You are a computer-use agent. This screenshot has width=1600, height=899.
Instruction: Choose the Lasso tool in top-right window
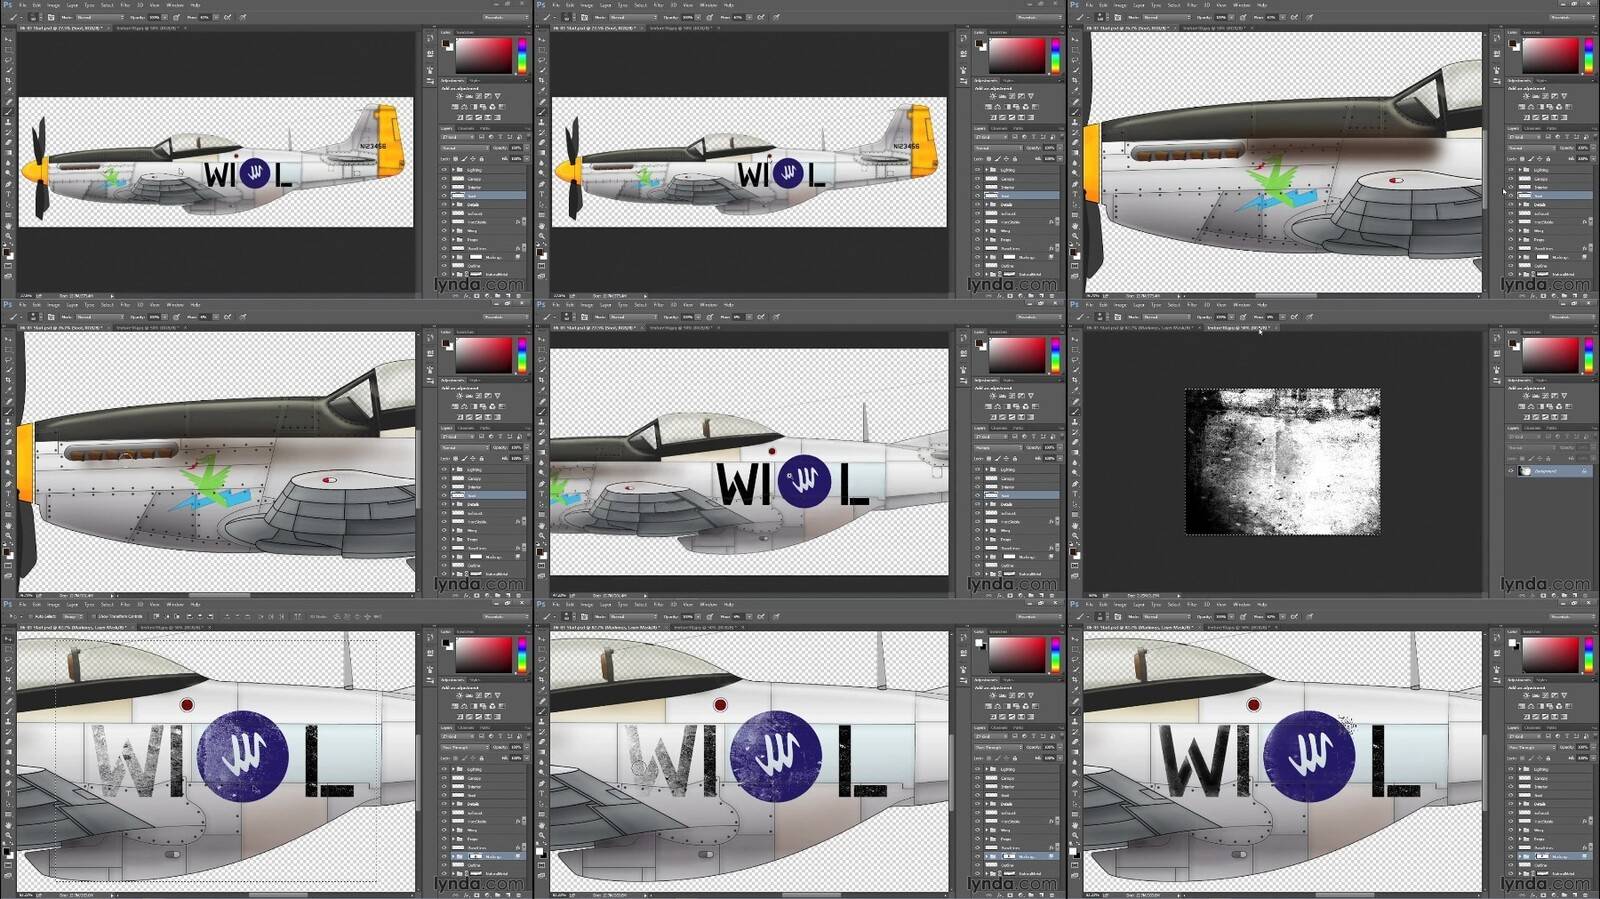pyautogui.click(x=1075, y=60)
